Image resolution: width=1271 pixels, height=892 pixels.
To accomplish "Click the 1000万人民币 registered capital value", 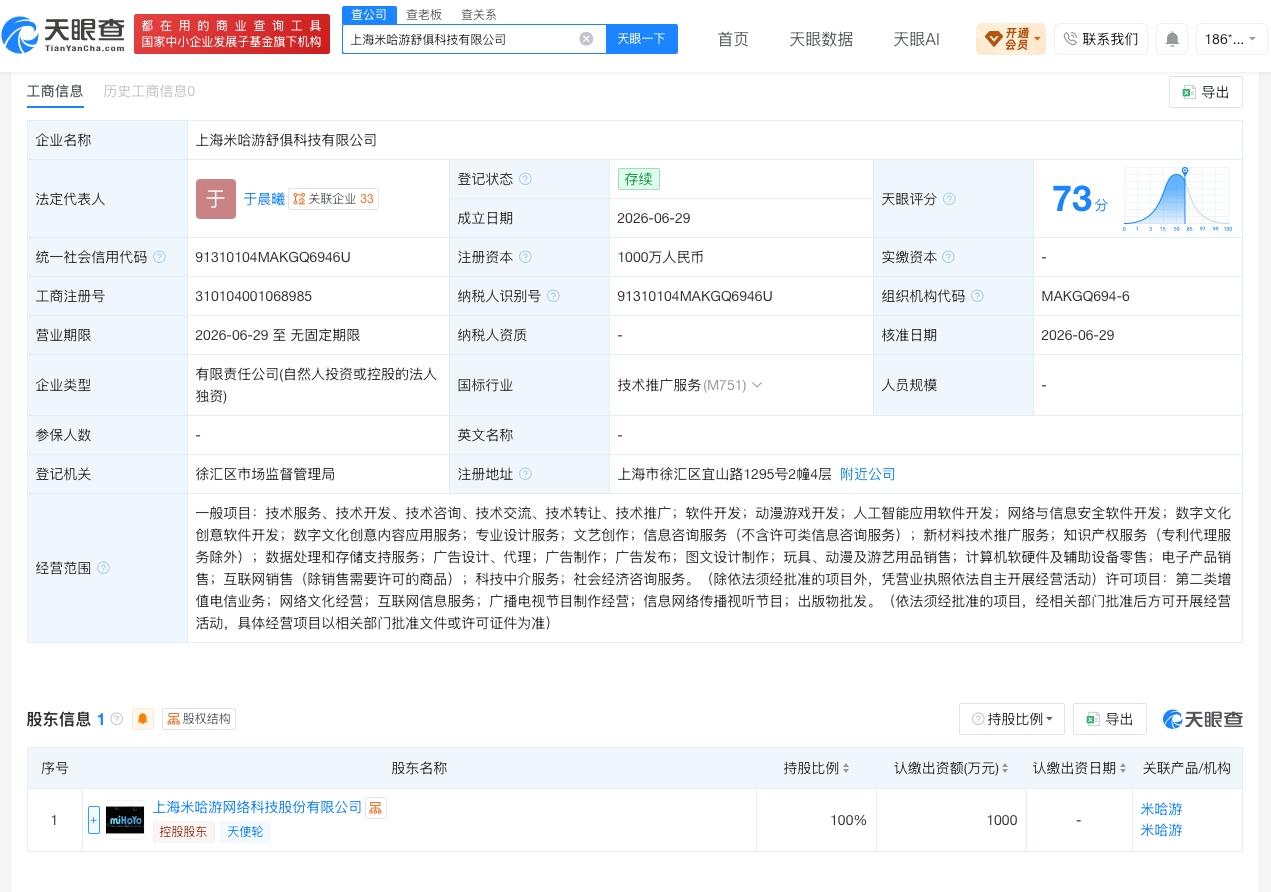I will coord(660,257).
